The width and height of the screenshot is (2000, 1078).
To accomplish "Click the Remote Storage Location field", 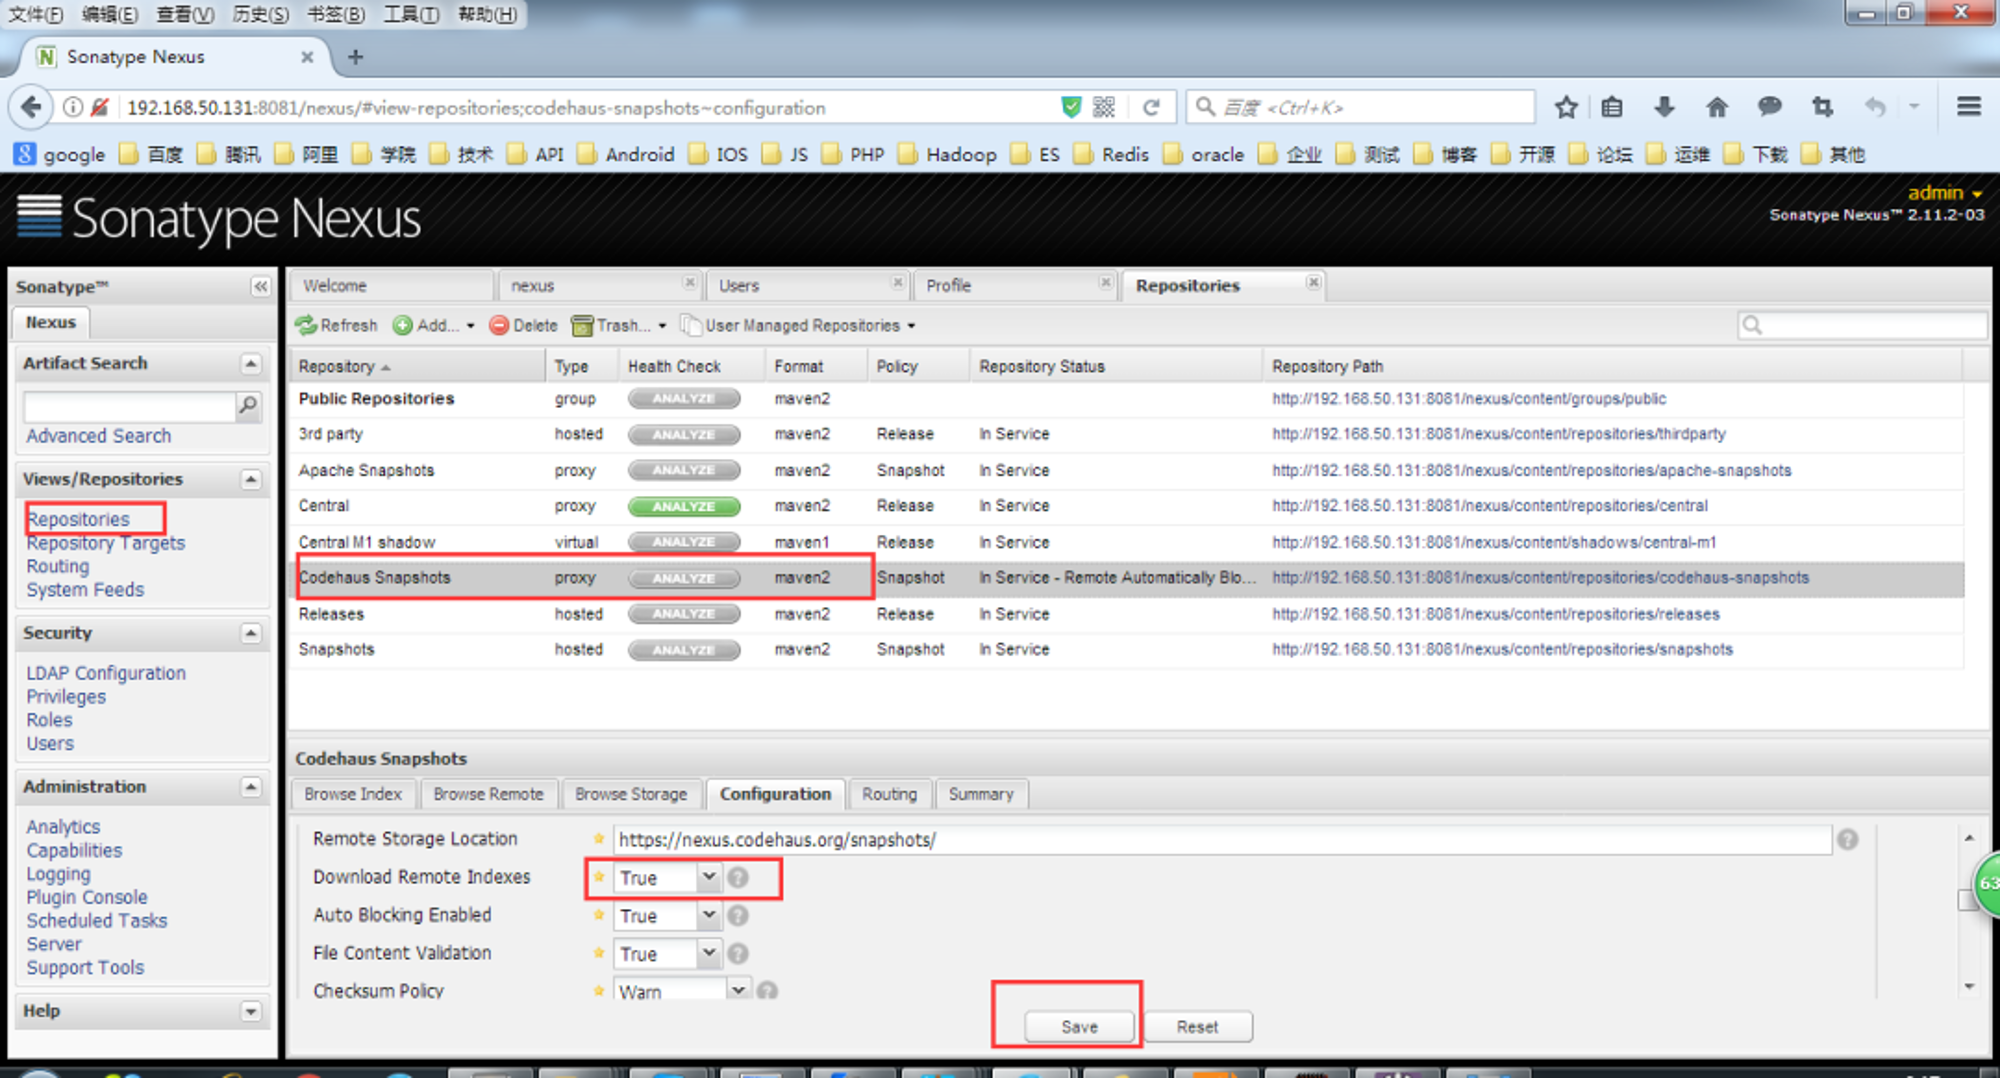I will (1221, 840).
